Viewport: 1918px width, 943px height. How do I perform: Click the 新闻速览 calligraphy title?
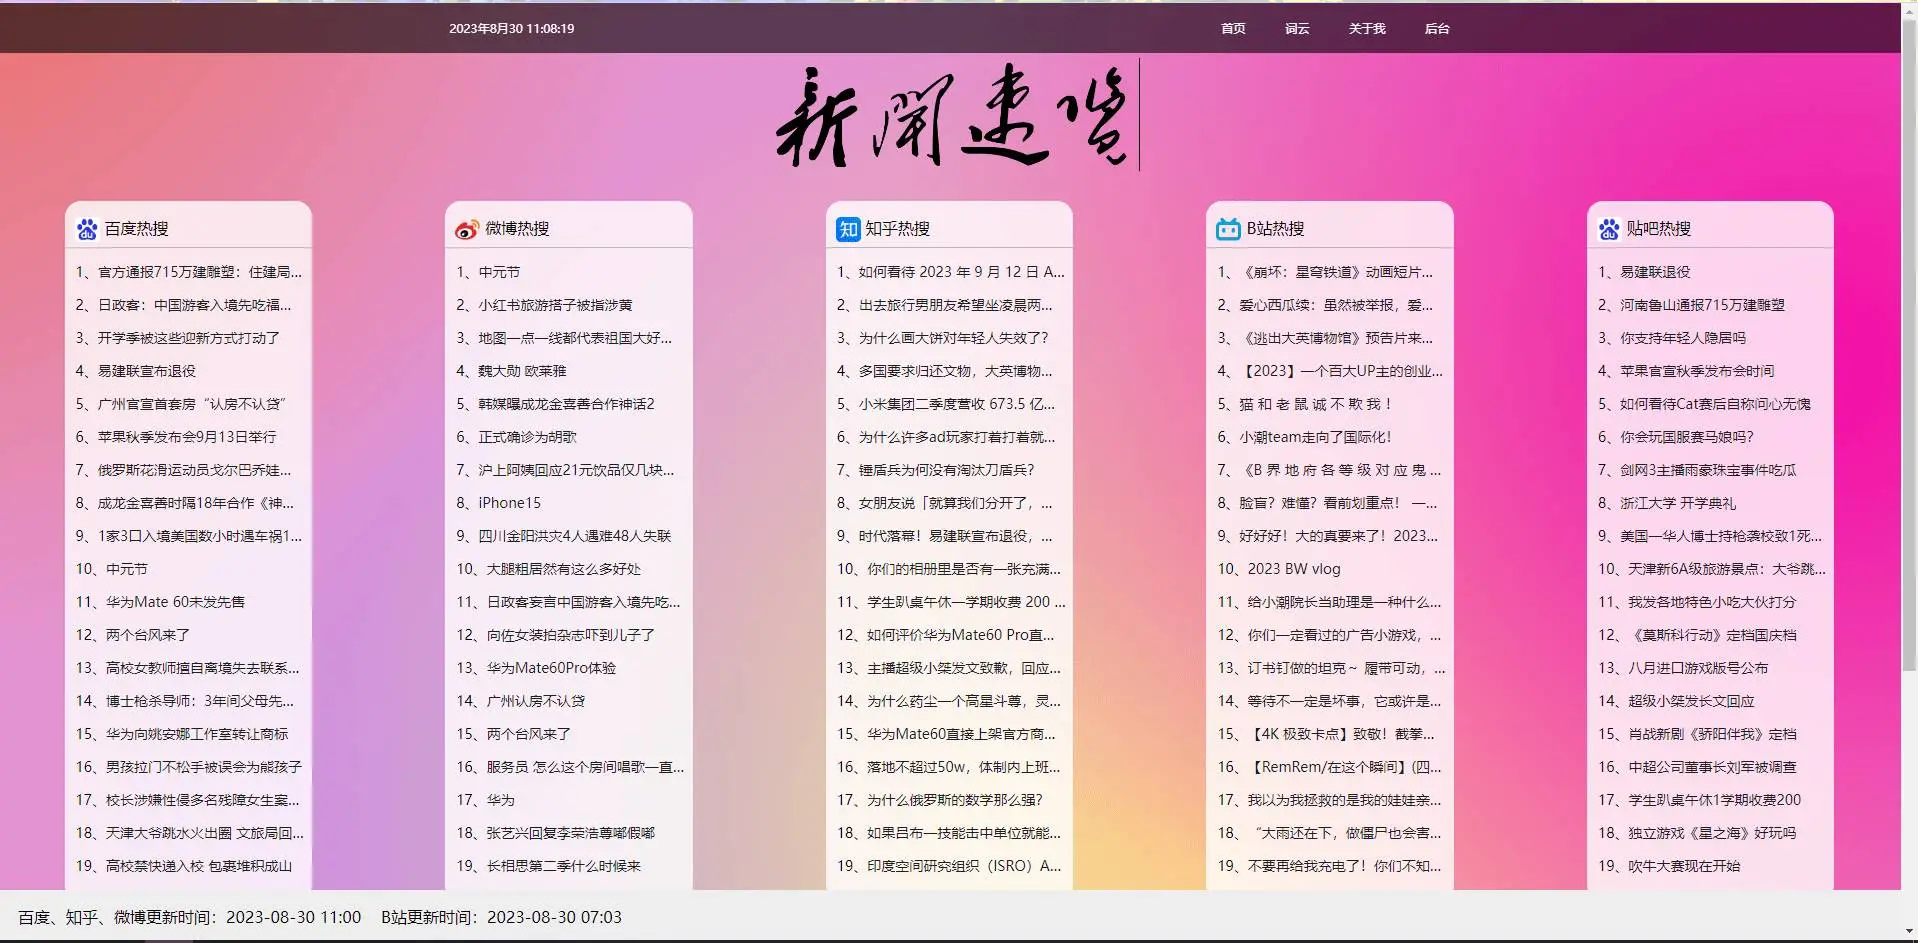(x=952, y=115)
